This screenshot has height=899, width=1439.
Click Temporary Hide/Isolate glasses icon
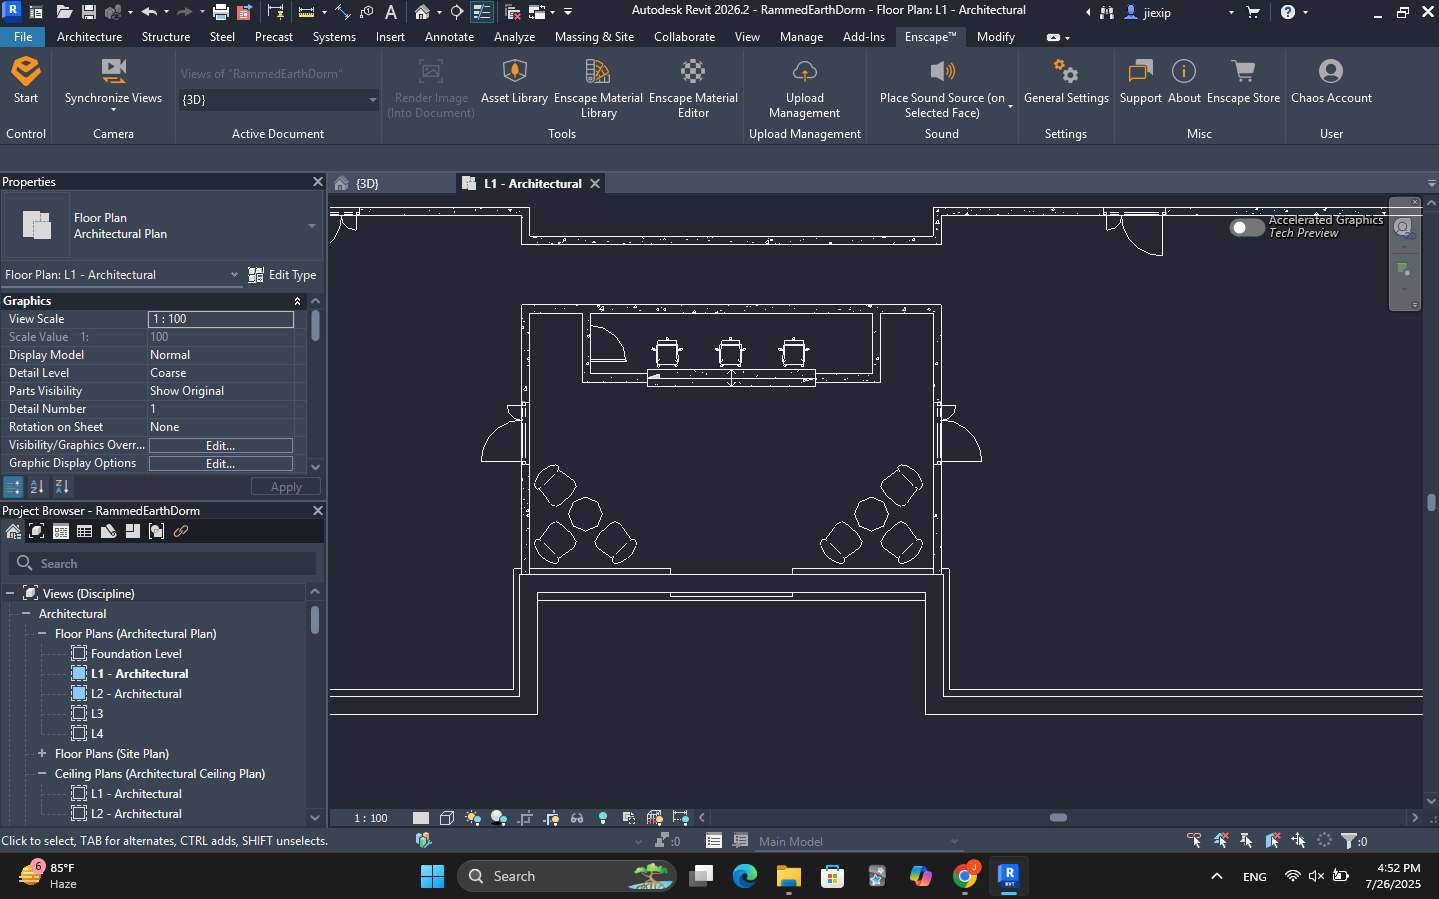pos(577,818)
